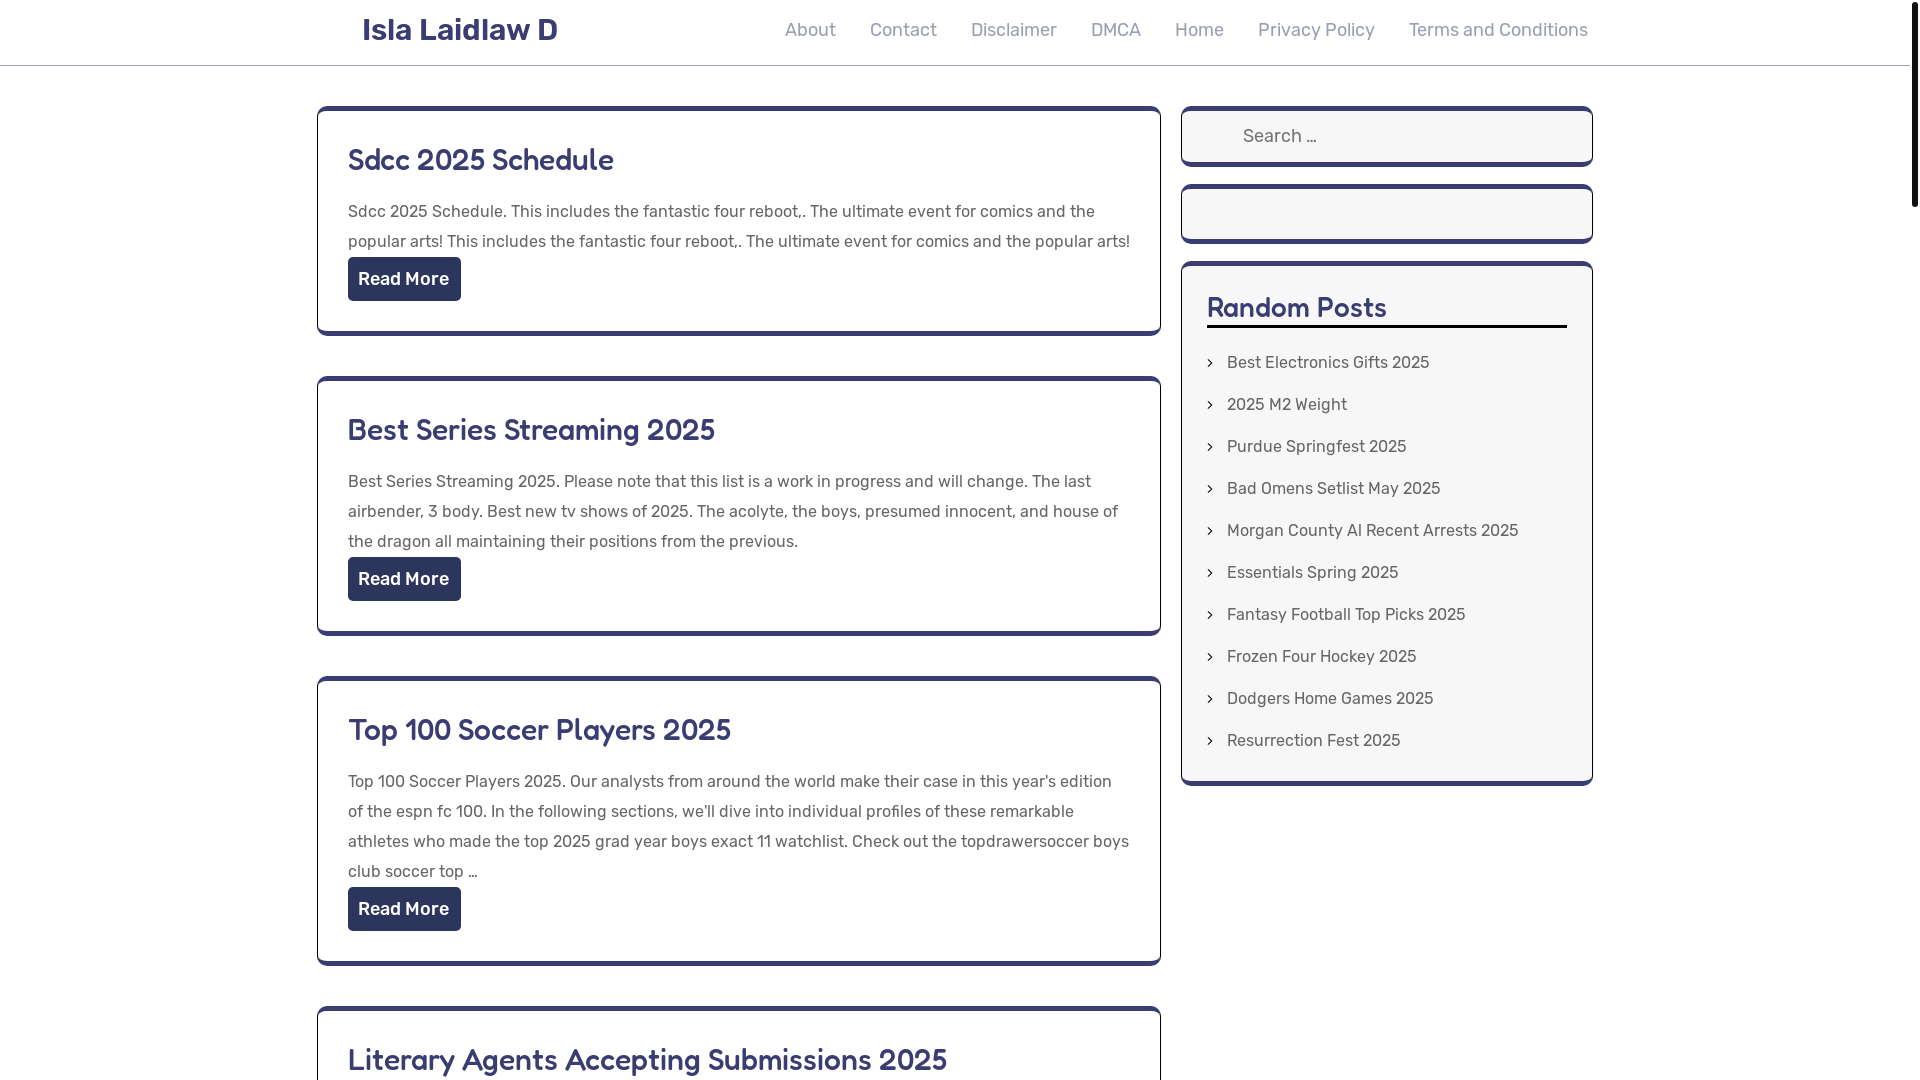1920x1080 pixels.
Task: Open Essentials Spring 2025 link
Action: click(x=1312, y=573)
